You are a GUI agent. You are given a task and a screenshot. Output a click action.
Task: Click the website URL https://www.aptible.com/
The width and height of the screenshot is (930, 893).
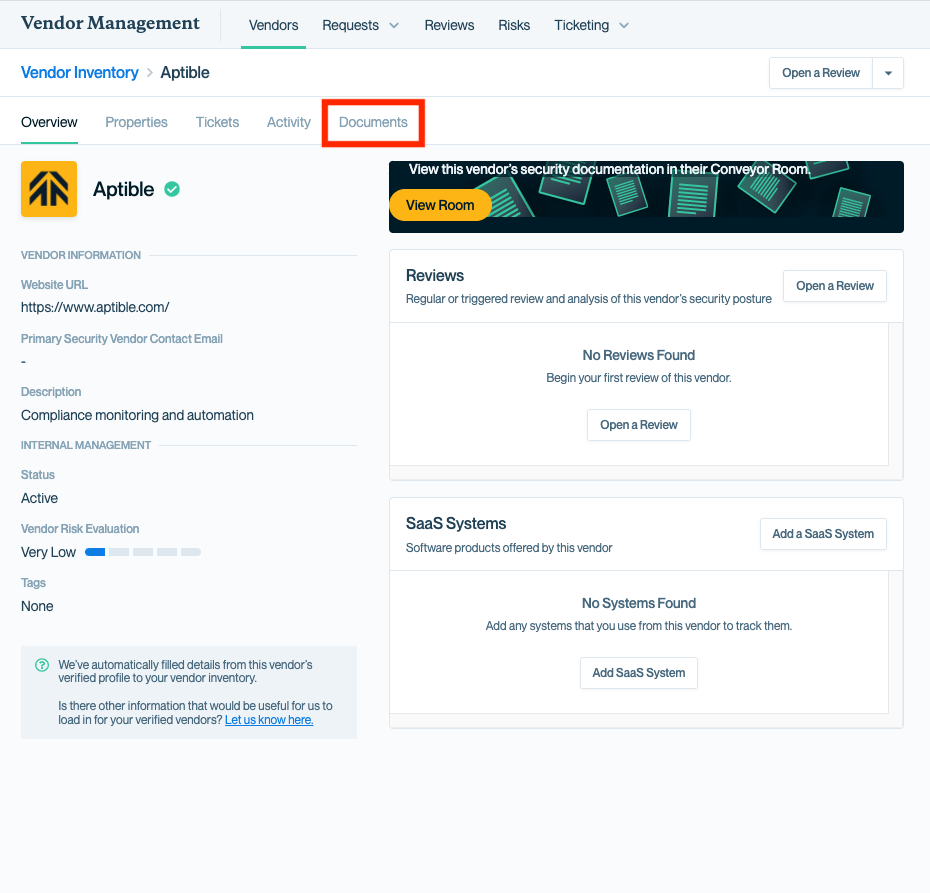coord(95,307)
